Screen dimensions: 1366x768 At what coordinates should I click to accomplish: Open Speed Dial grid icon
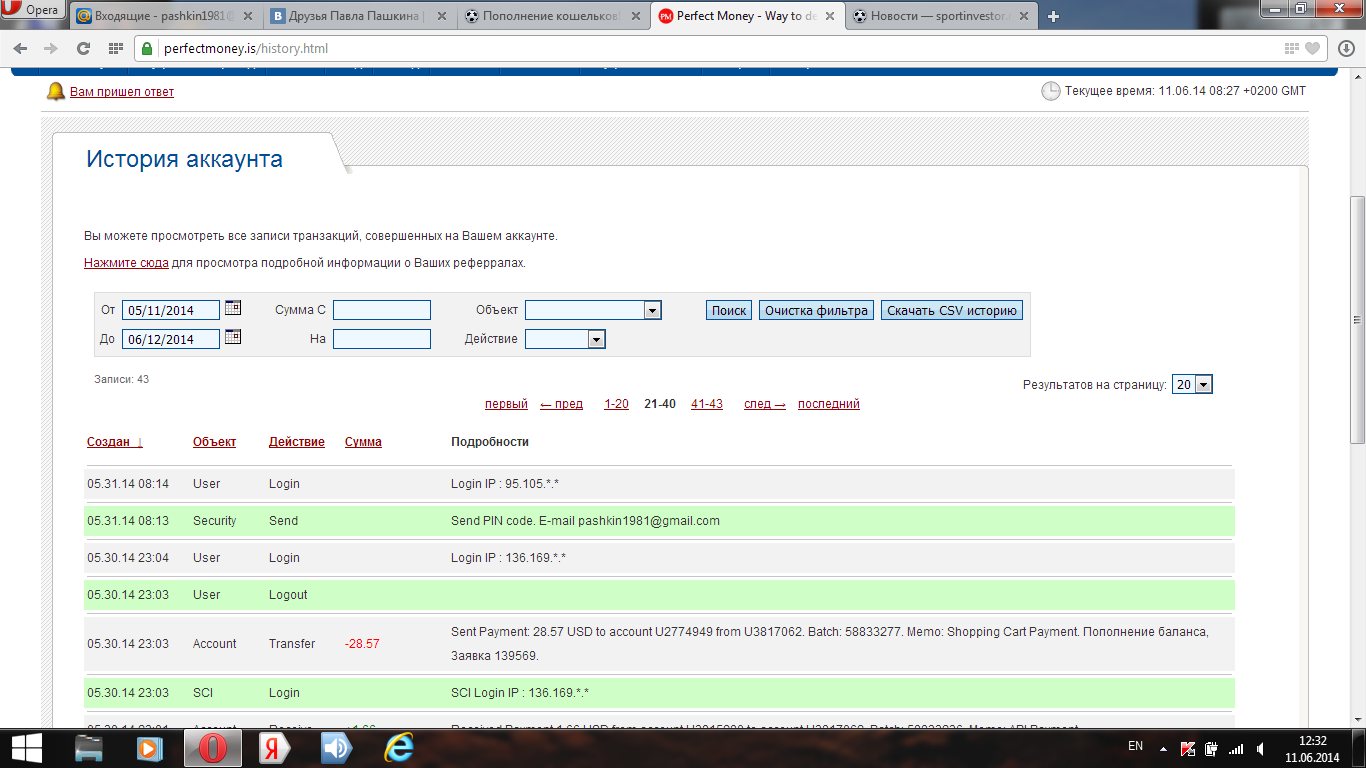tap(115, 48)
